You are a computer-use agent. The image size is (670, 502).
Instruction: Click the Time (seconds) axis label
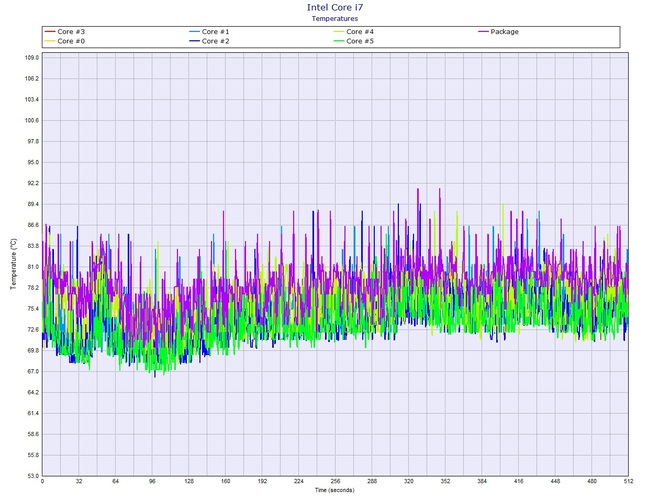[x=335, y=490]
